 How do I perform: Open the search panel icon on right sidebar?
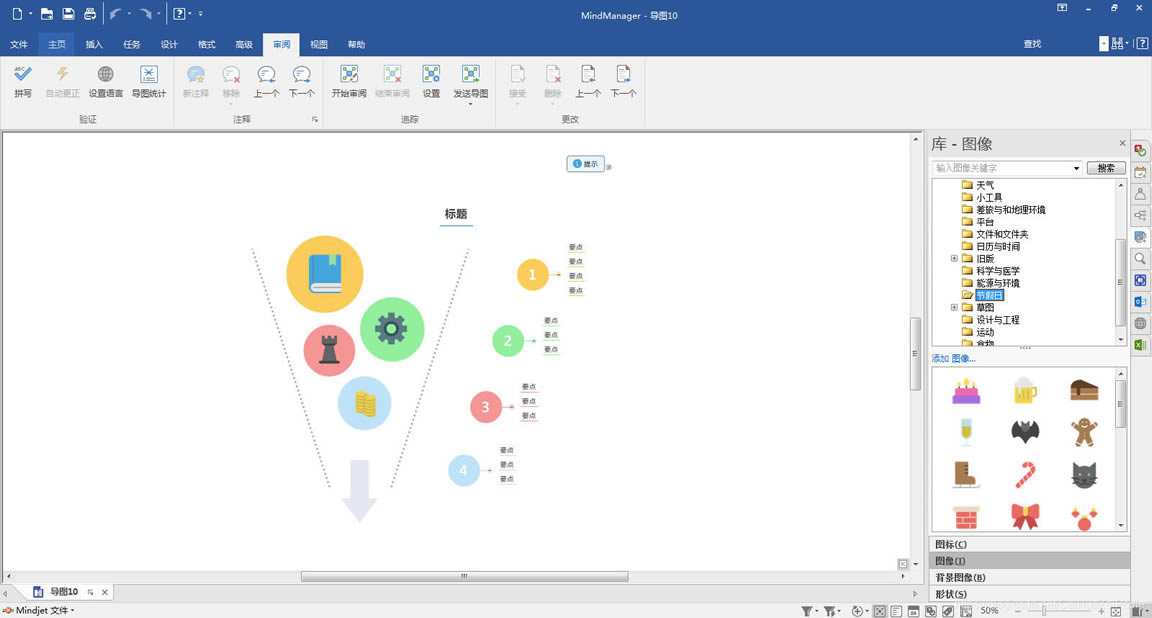1141,259
